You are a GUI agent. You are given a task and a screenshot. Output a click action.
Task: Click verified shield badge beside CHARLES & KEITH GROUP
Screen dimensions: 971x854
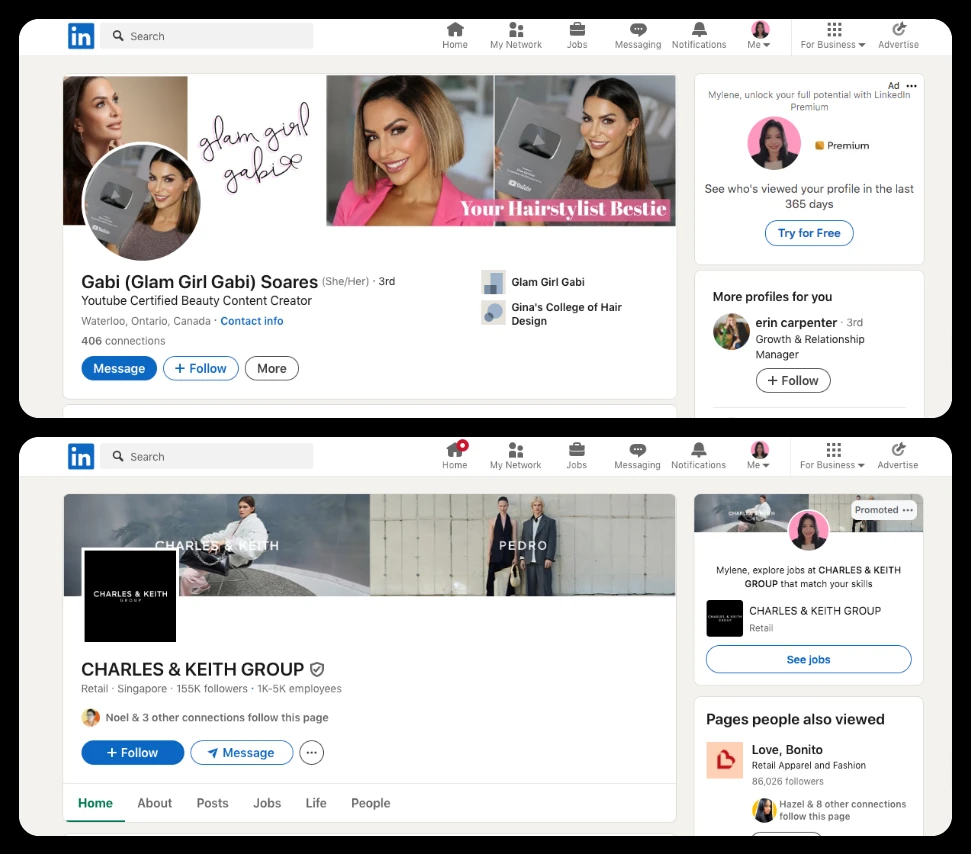[x=317, y=669]
